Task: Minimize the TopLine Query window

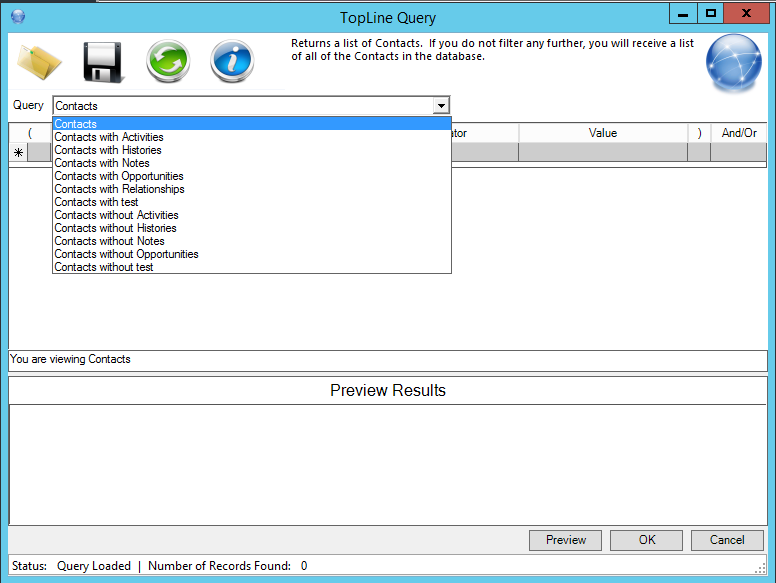Action: tap(683, 13)
